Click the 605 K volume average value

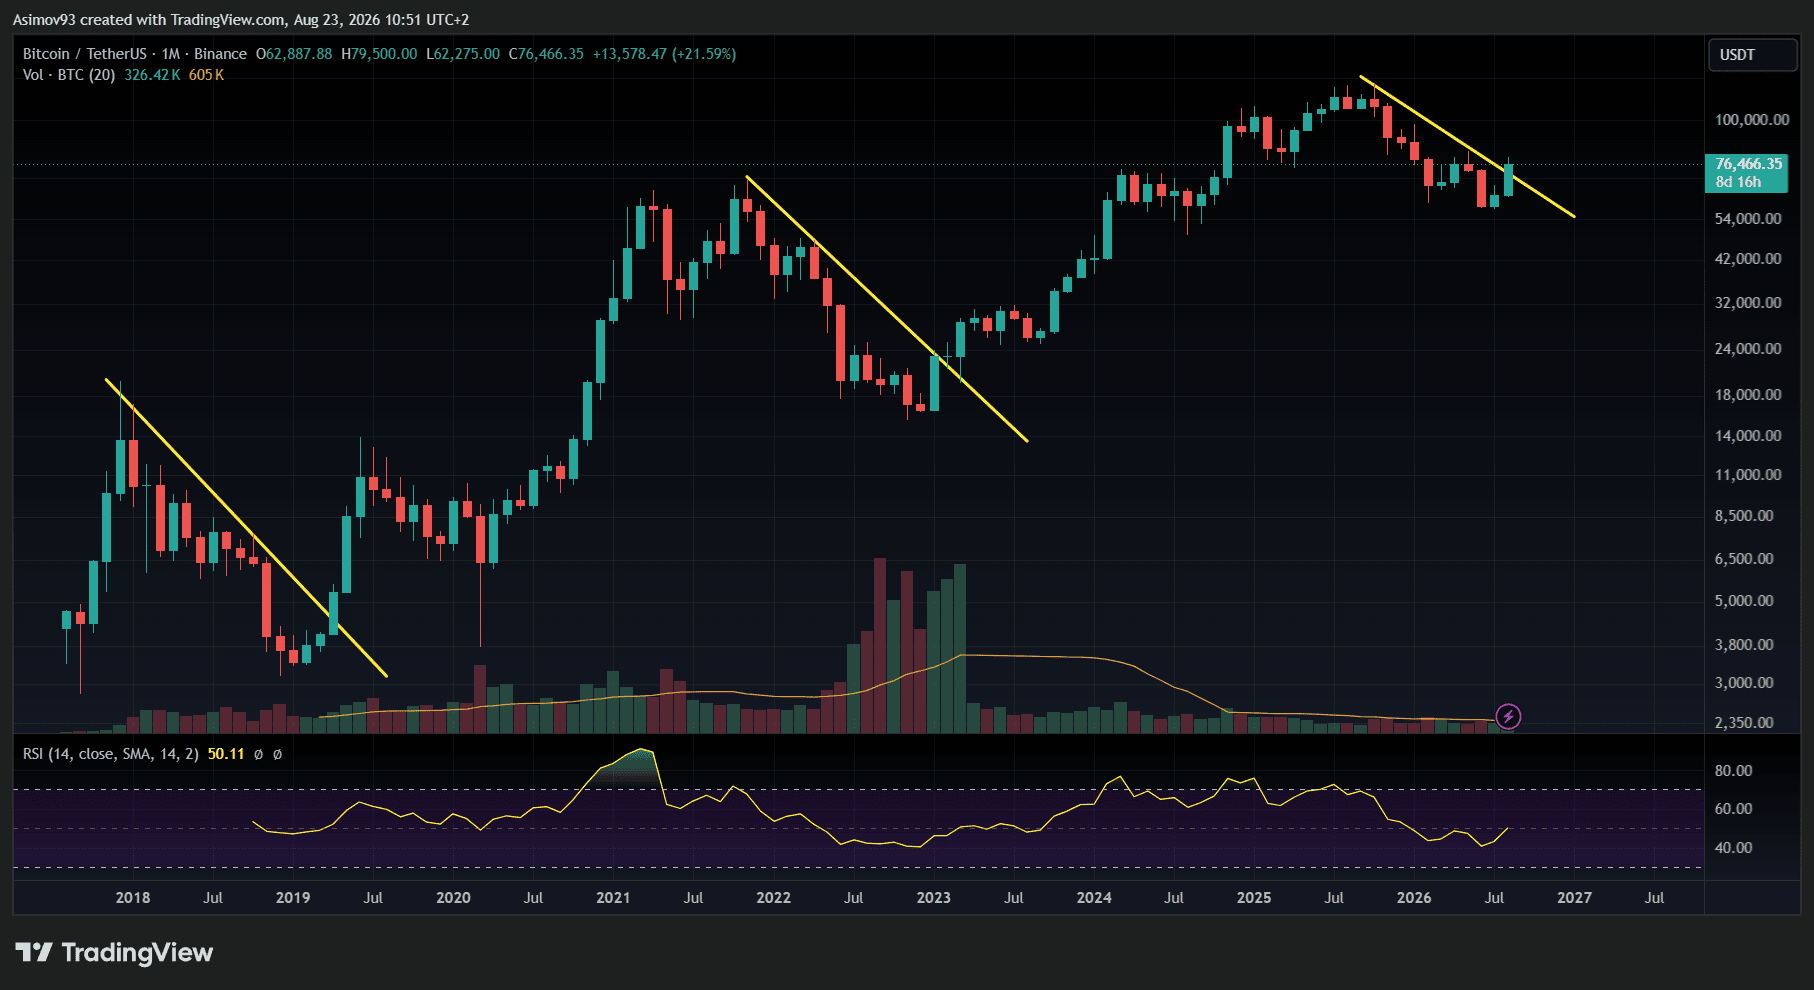click(x=206, y=75)
